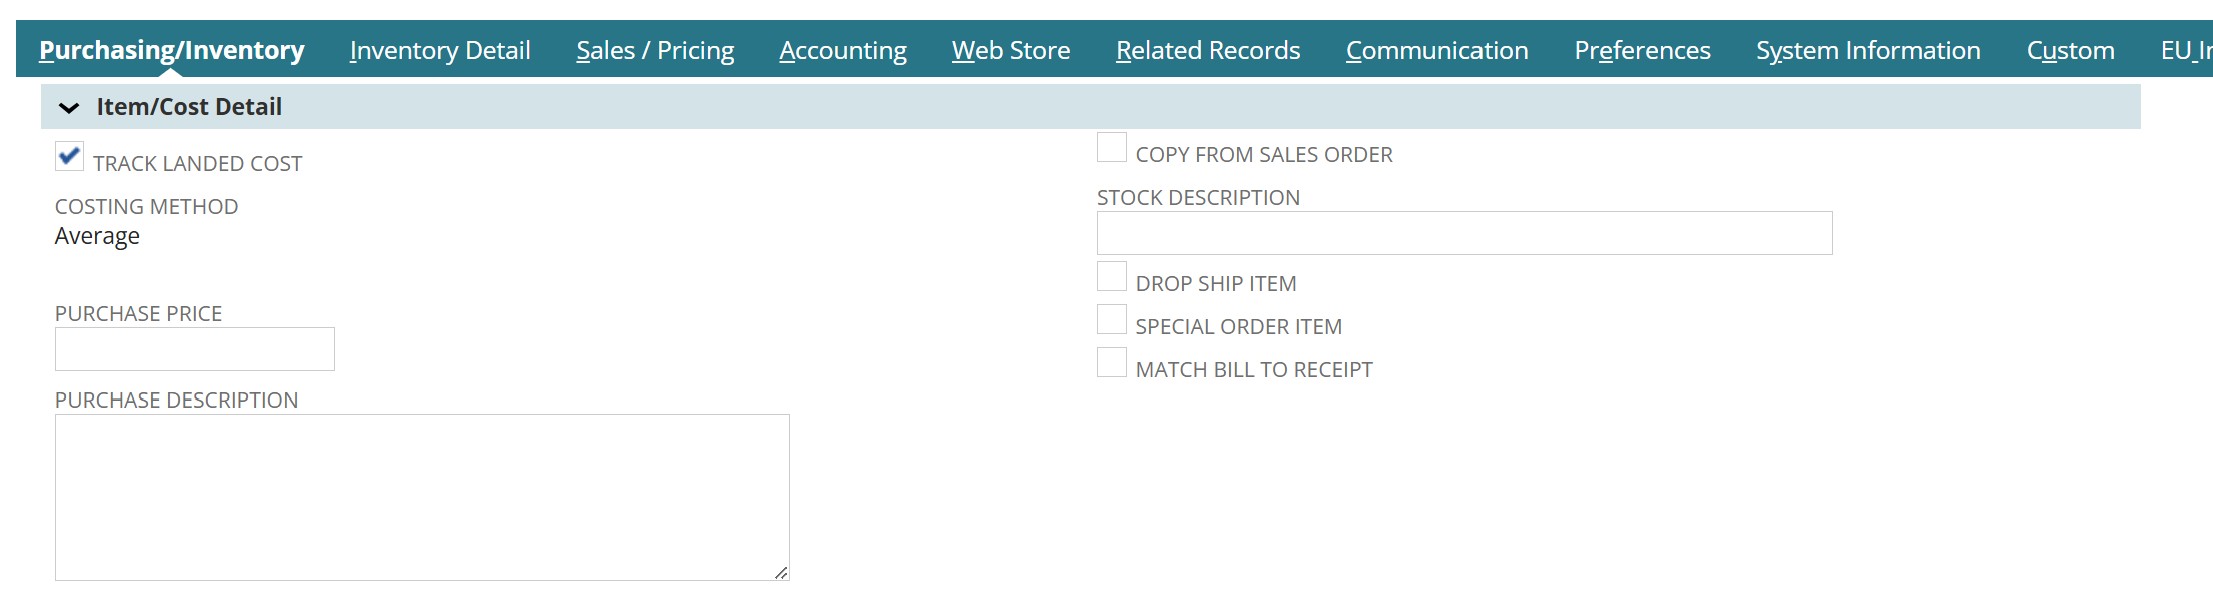This screenshot has height=596, width=2213.
Task: Open the Preferences tab
Action: 1642,50
